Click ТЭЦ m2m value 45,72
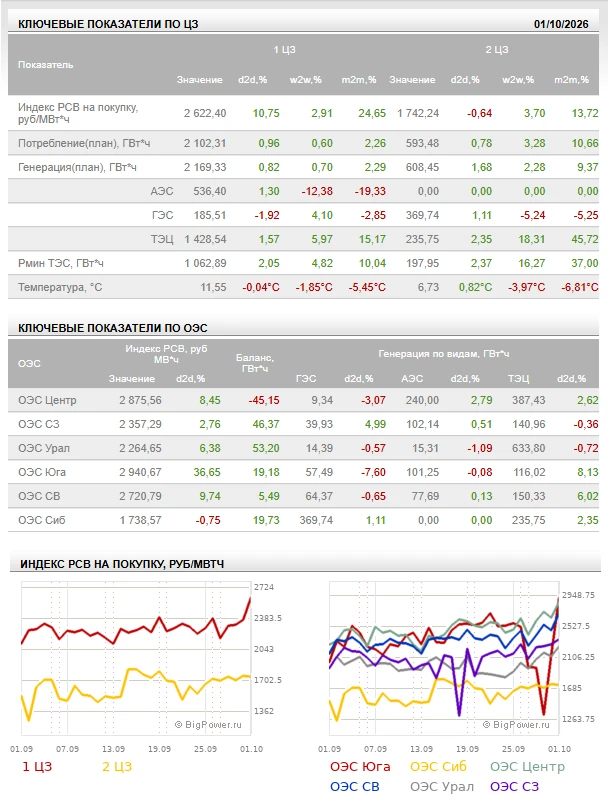The height and width of the screenshot is (811, 612). (585, 239)
